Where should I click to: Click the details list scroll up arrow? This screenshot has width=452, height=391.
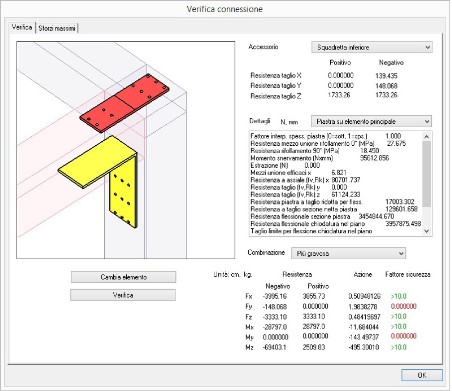pyautogui.click(x=427, y=136)
